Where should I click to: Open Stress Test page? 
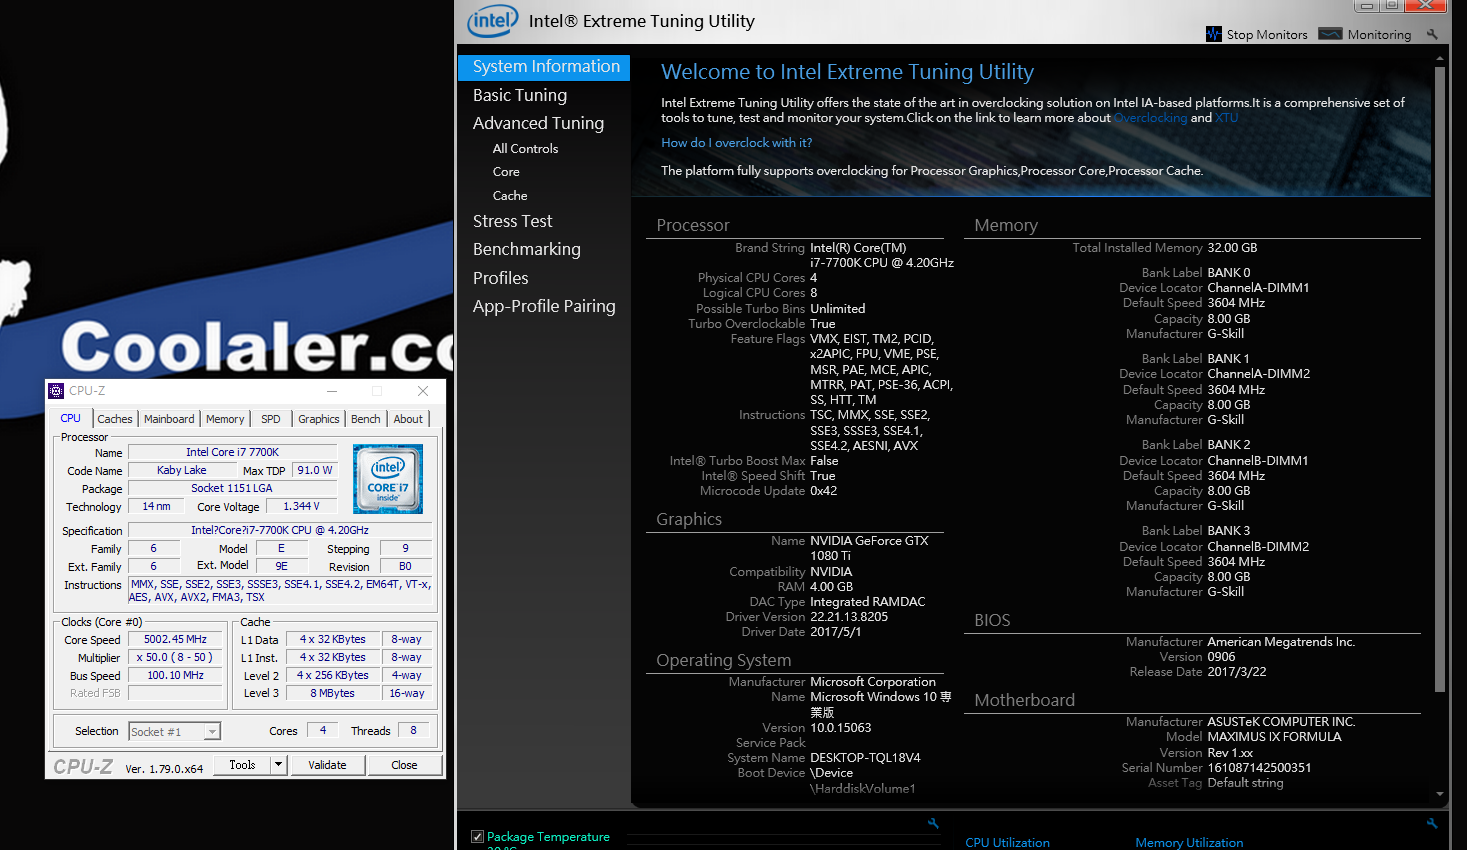(512, 221)
